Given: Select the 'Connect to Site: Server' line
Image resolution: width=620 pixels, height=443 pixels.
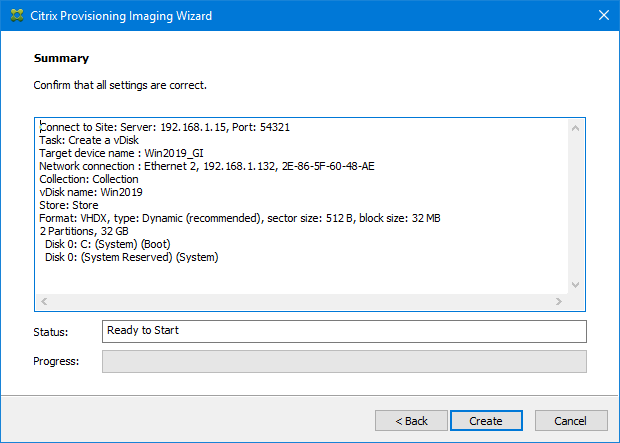Looking at the screenshot, I should (164, 127).
